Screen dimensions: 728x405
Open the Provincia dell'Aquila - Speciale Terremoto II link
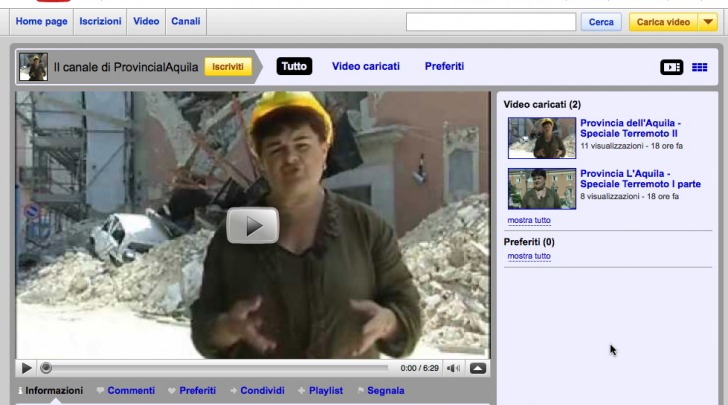(630, 128)
